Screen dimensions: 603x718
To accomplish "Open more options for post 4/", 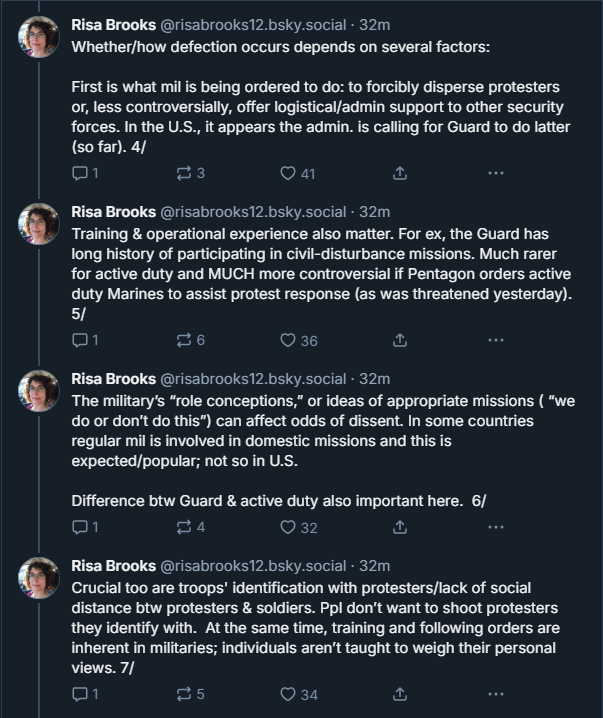I will click(x=496, y=173).
